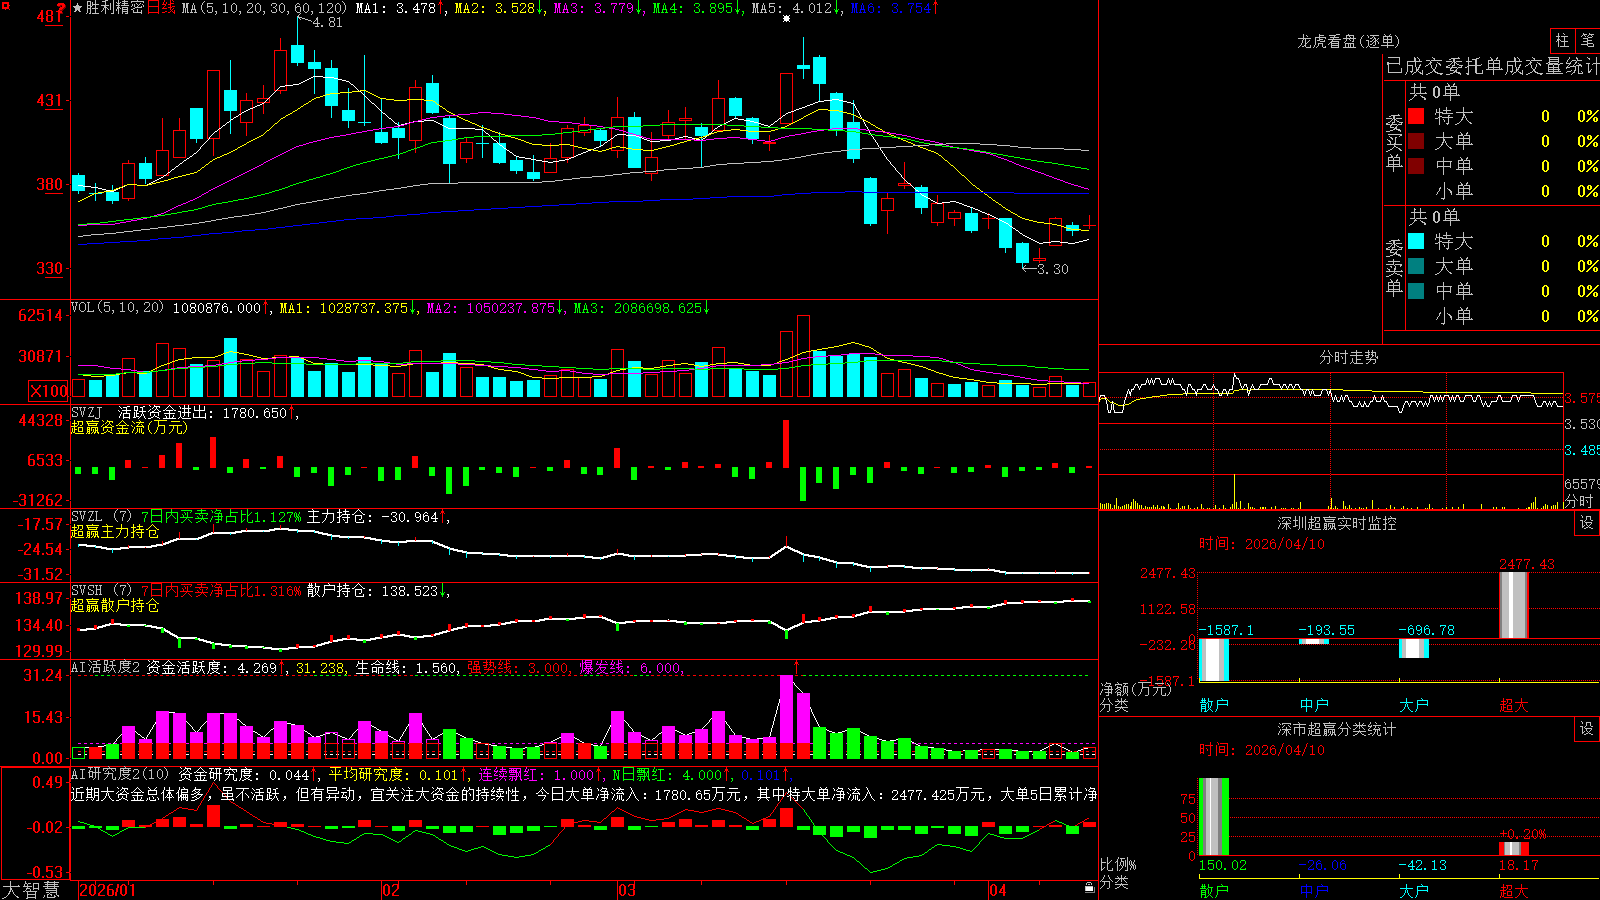This screenshot has width=1600, height=900.
Task: Click the AI研究度2(10) indicator label
Action: pos(120,774)
